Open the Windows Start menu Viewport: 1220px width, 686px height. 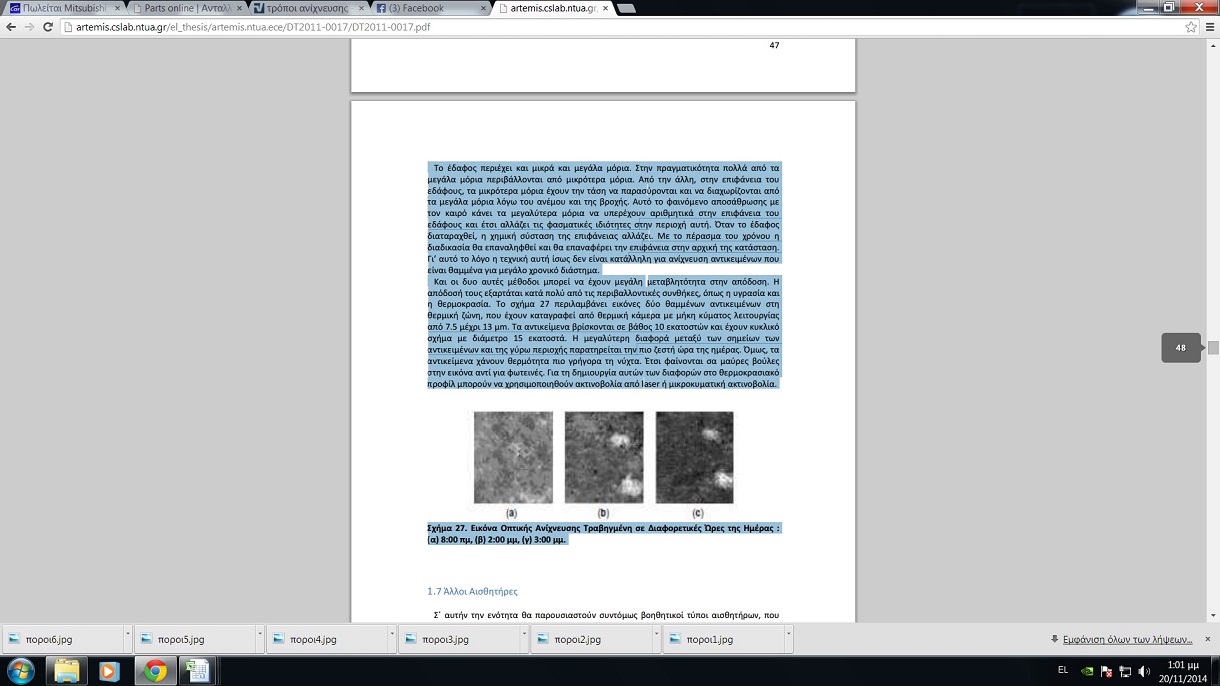[20, 670]
